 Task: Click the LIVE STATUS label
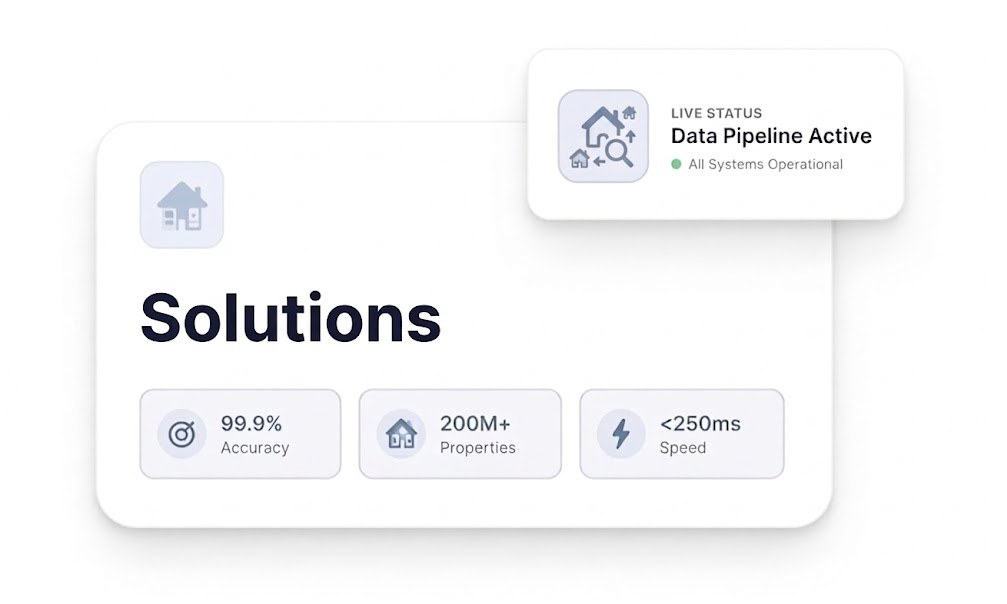tap(716, 113)
